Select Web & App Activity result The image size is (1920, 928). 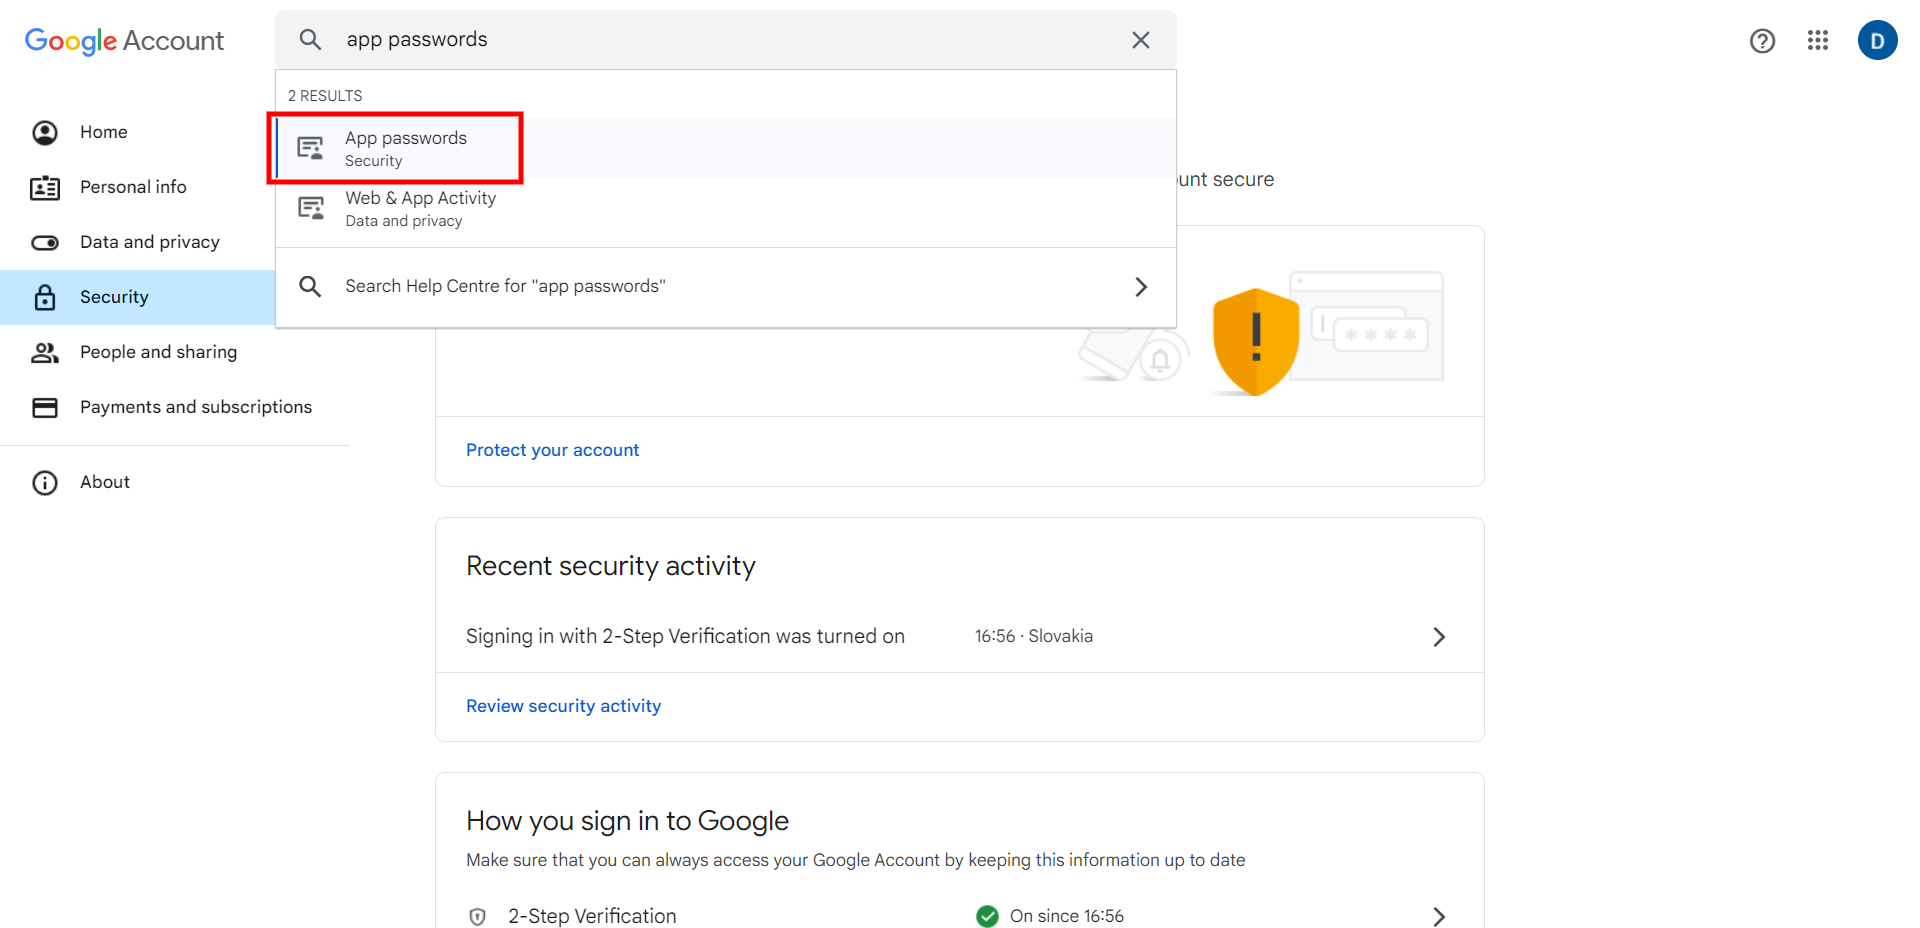(x=420, y=208)
